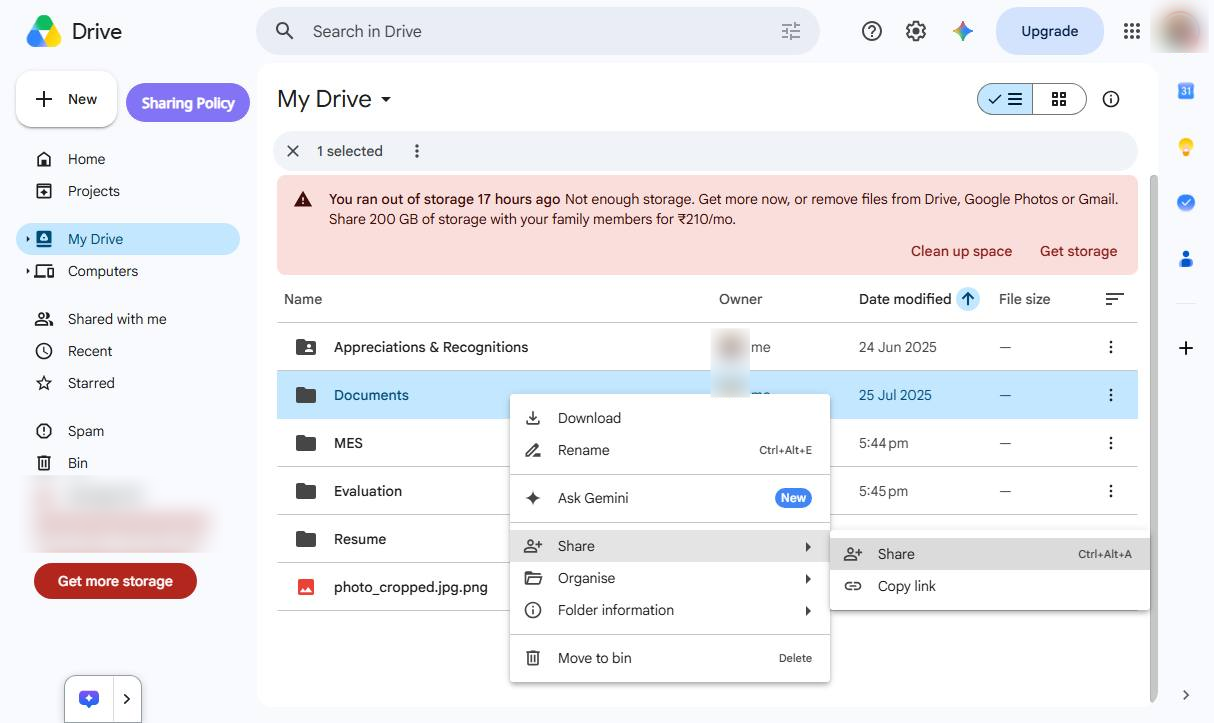
Task: Select the MES folder name
Action: point(348,443)
